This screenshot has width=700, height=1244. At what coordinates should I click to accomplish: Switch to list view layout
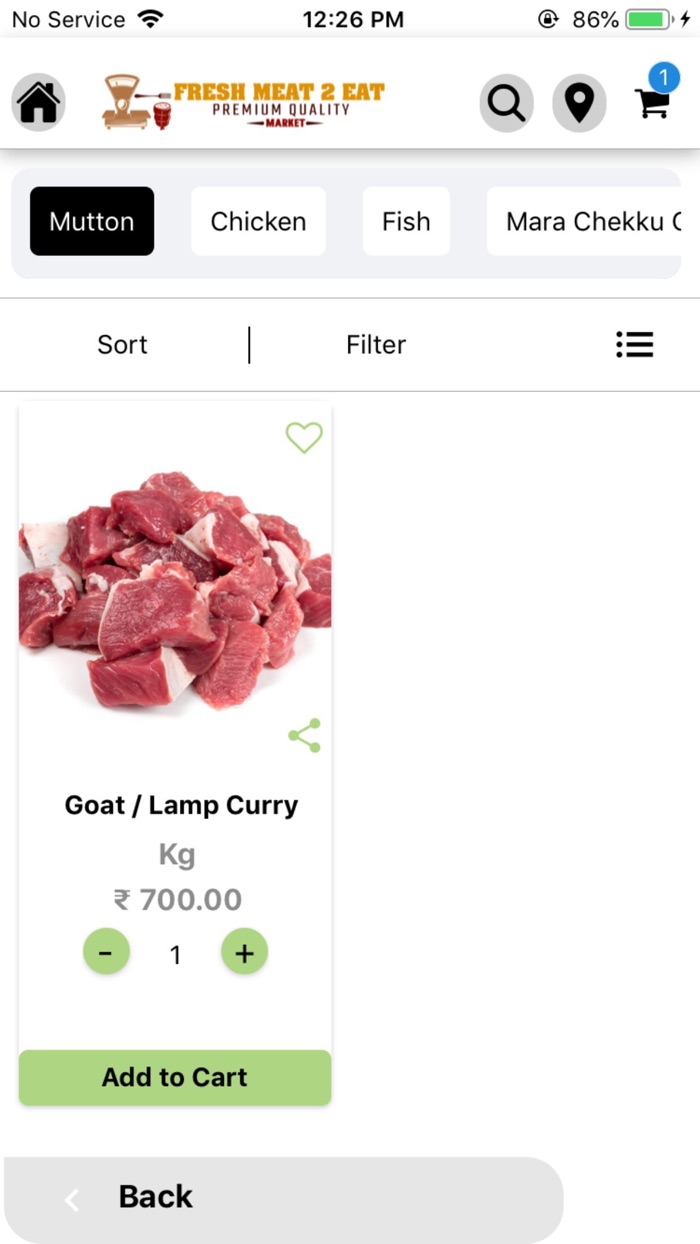coord(634,344)
